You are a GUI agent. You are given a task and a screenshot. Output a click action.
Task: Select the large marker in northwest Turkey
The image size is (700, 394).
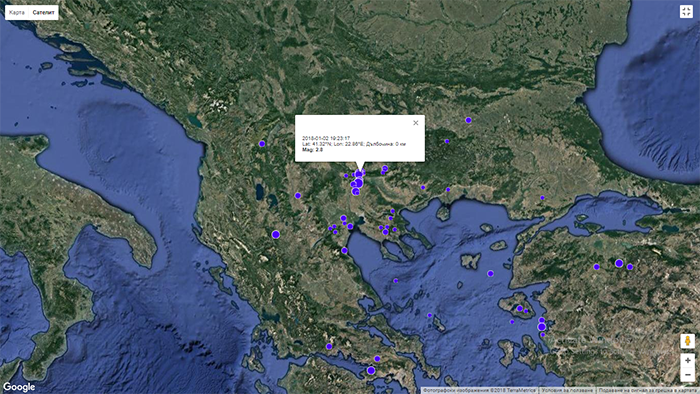coord(619,263)
